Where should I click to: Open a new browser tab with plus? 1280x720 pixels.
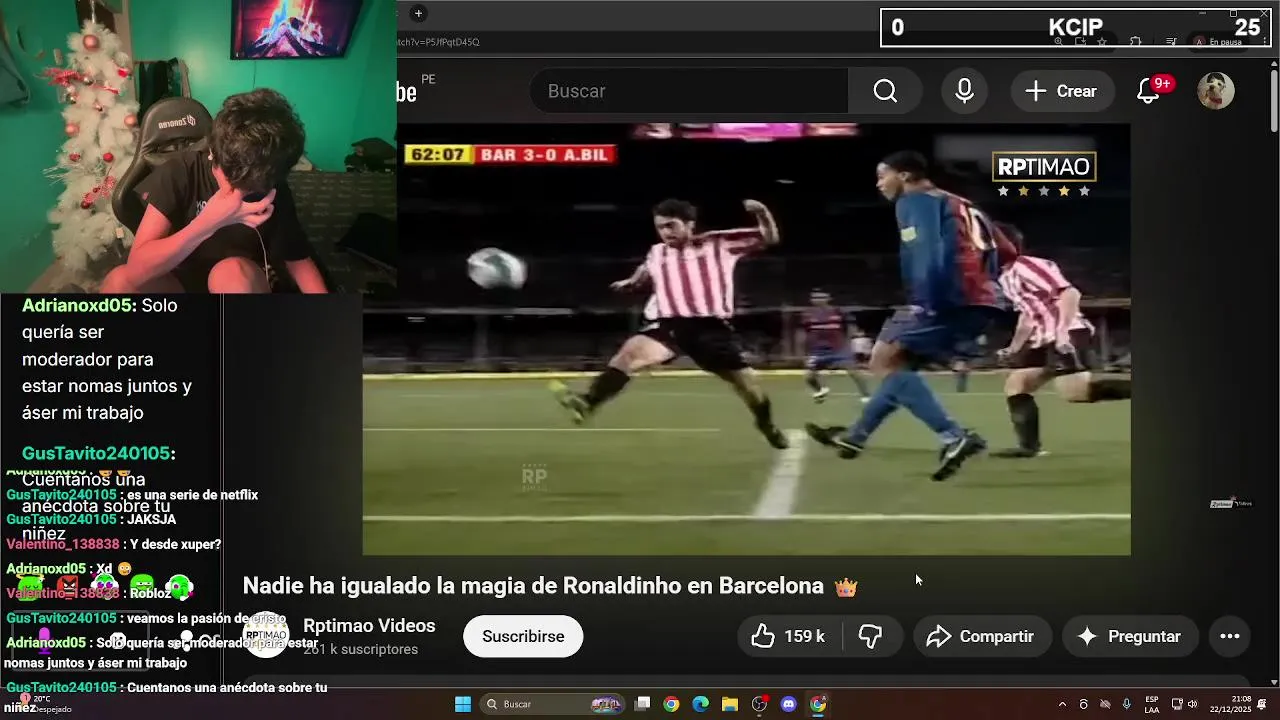pos(418,13)
